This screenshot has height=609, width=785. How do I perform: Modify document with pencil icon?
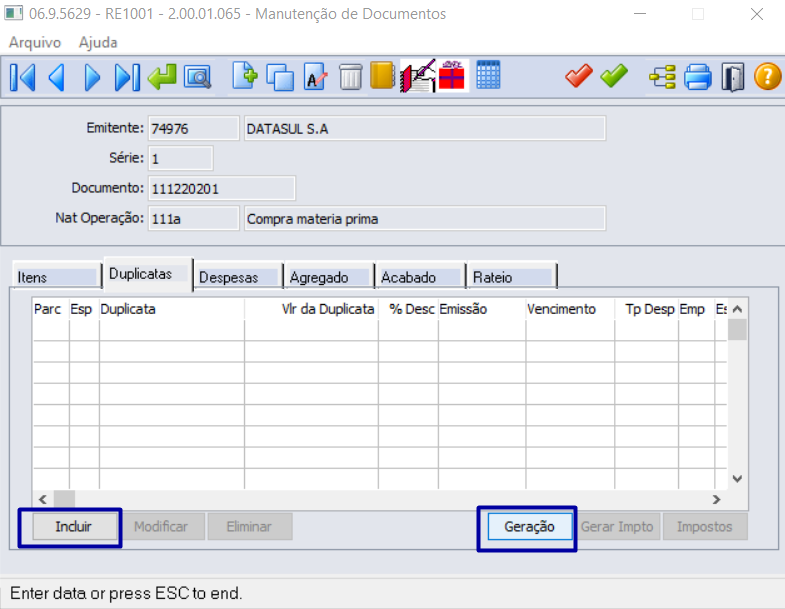315,77
